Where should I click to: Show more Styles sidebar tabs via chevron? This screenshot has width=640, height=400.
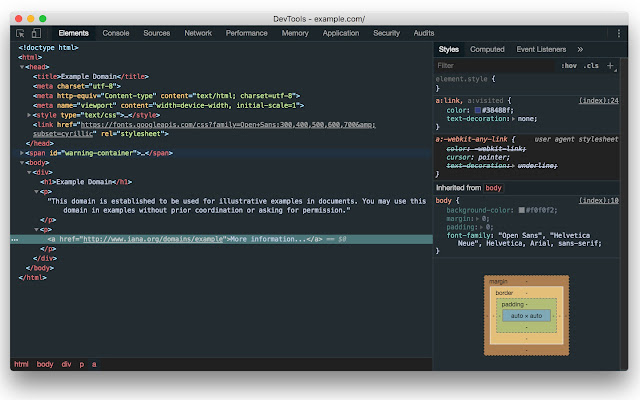581,48
